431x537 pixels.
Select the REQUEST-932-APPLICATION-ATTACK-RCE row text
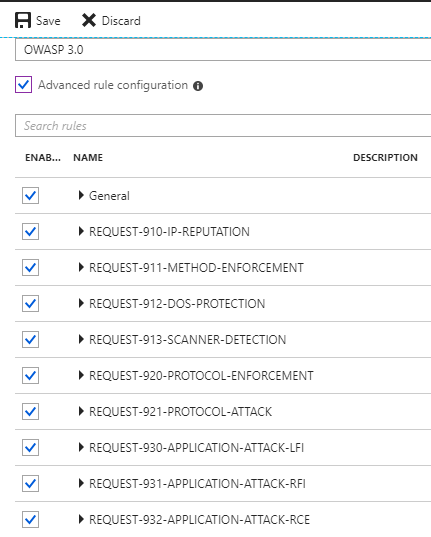tap(199, 520)
